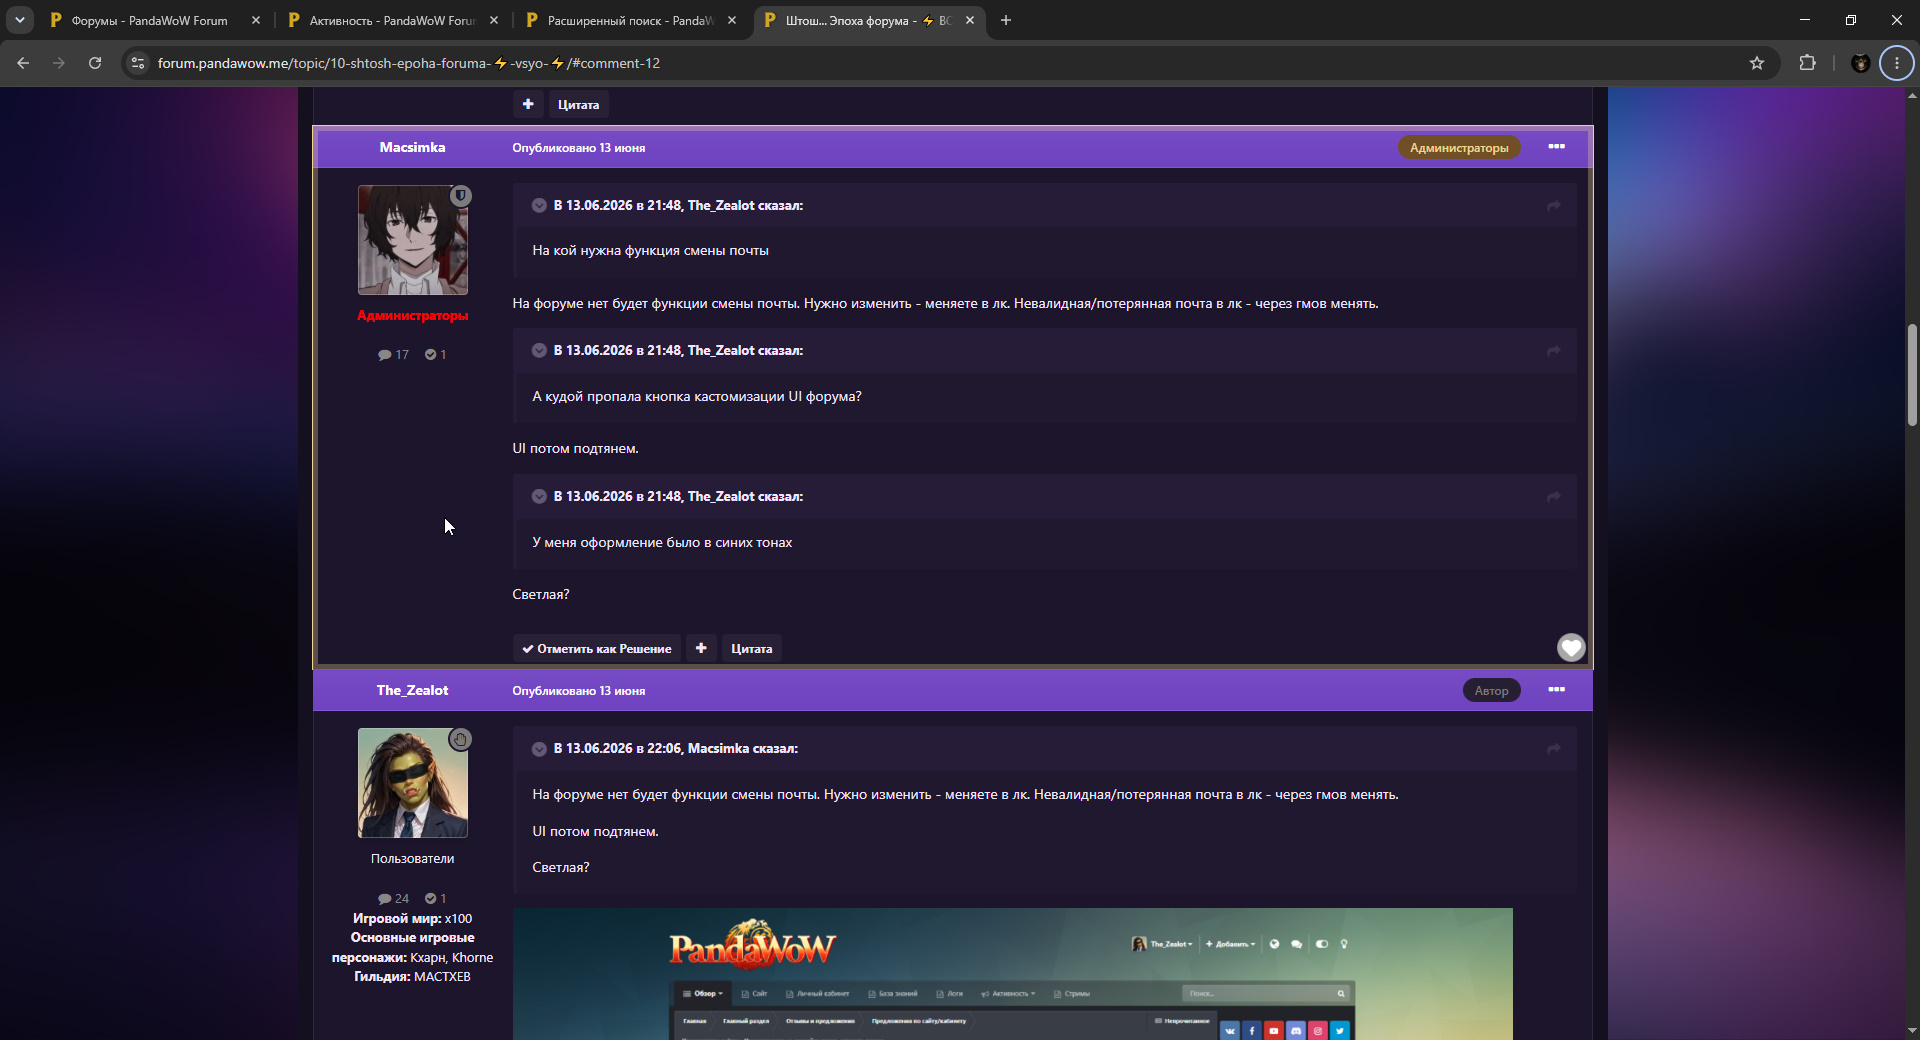React with heart on Macsimka's post
This screenshot has height=1040, width=1920.
tap(1571, 648)
